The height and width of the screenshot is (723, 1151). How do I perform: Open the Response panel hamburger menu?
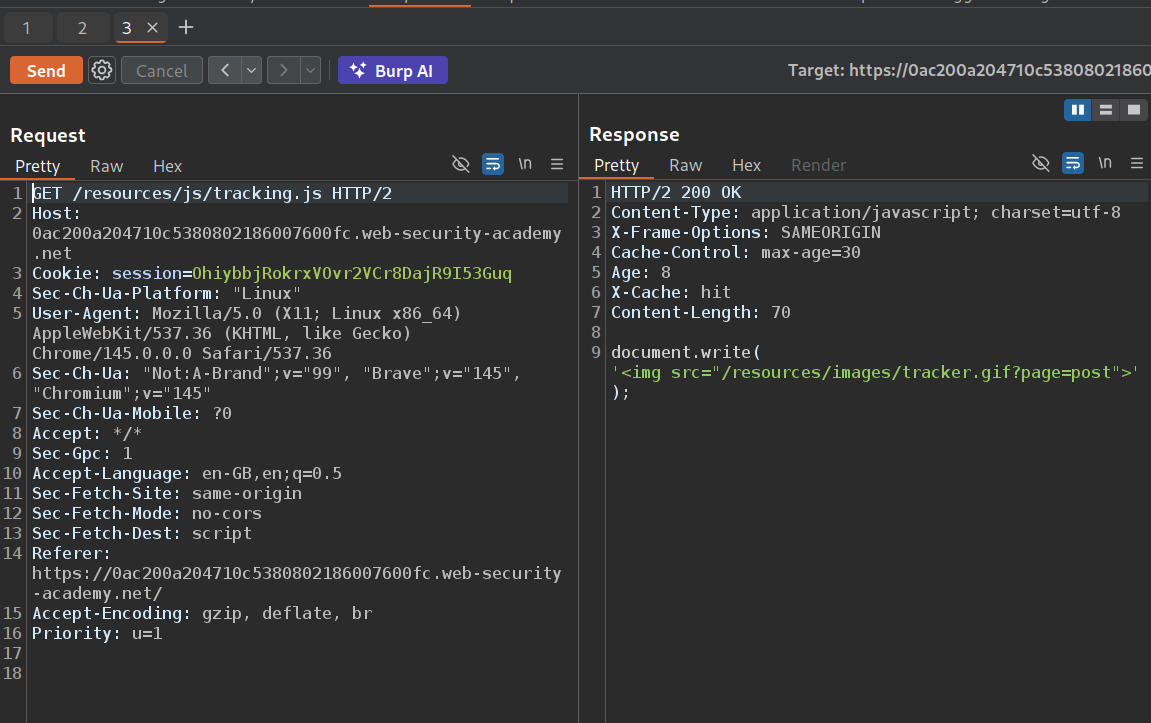pos(1137,163)
